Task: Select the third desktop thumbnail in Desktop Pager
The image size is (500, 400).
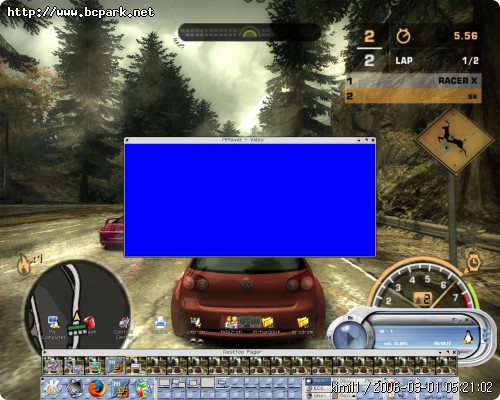Action: pos(95,365)
